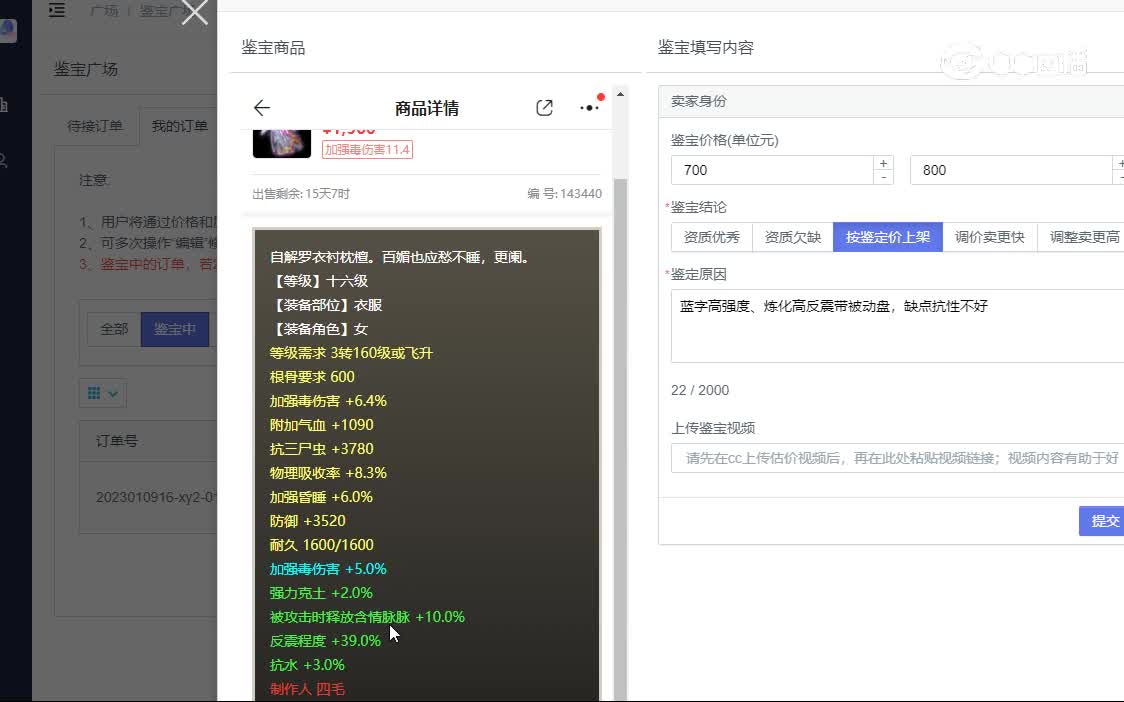Click the 制作人 四毛 line
The height and width of the screenshot is (702, 1124).
tap(307, 689)
